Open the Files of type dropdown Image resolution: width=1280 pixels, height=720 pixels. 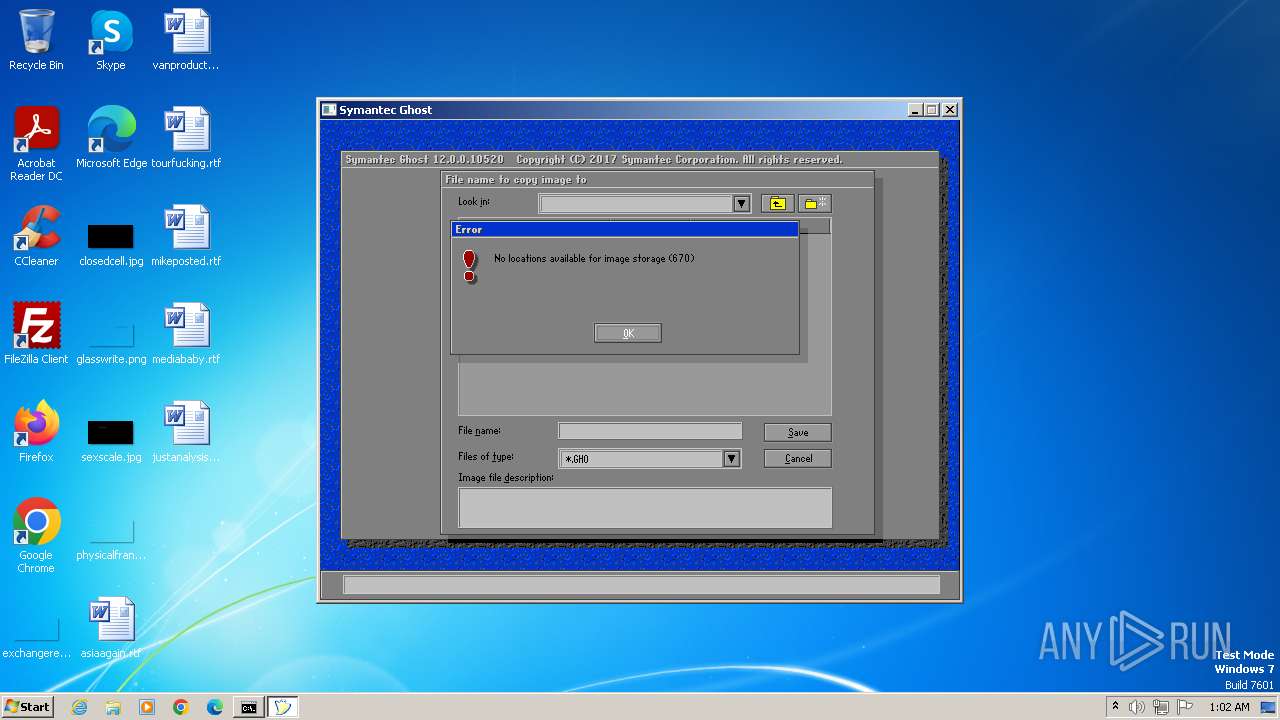(x=731, y=459)
